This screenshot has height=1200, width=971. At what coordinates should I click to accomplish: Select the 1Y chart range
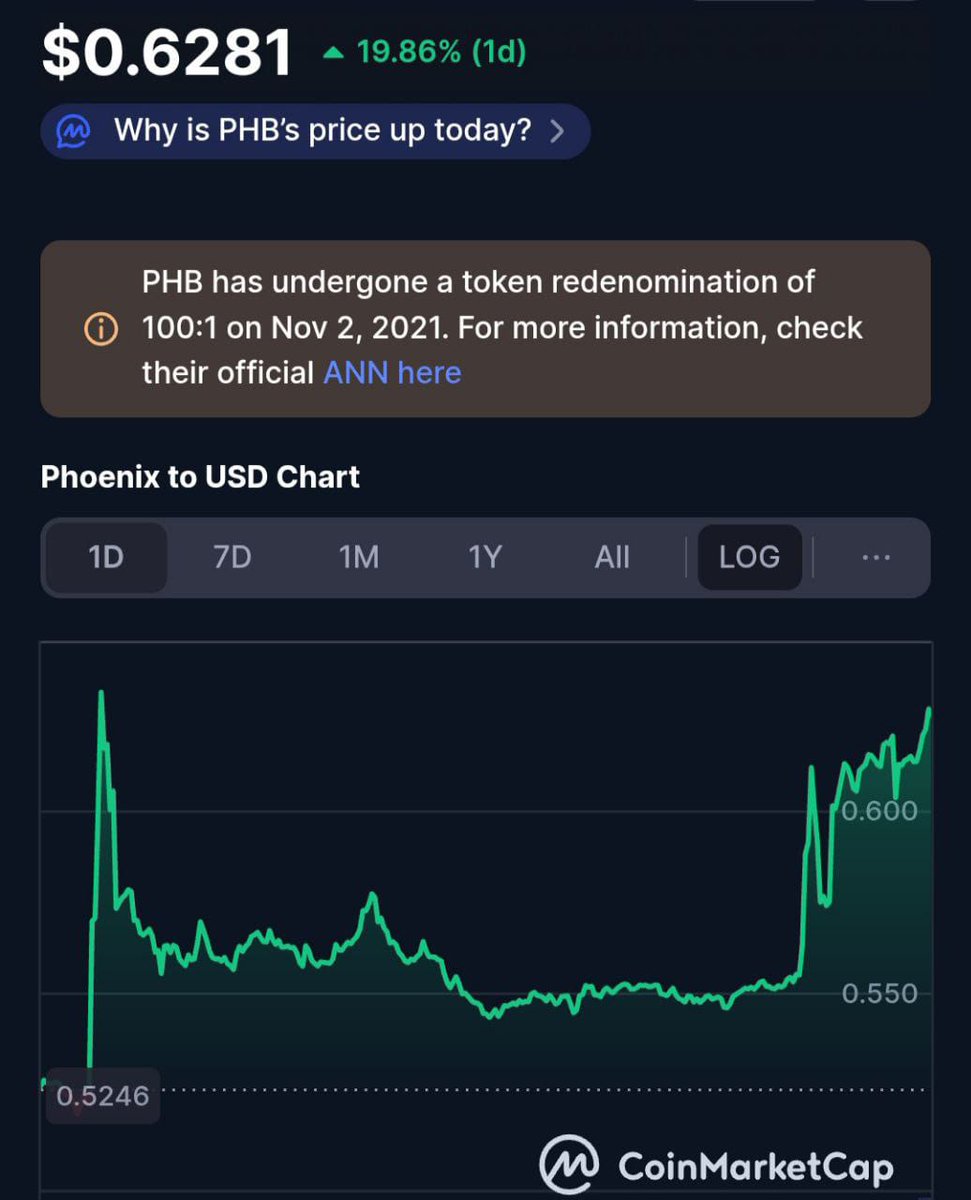coord(485,557)
